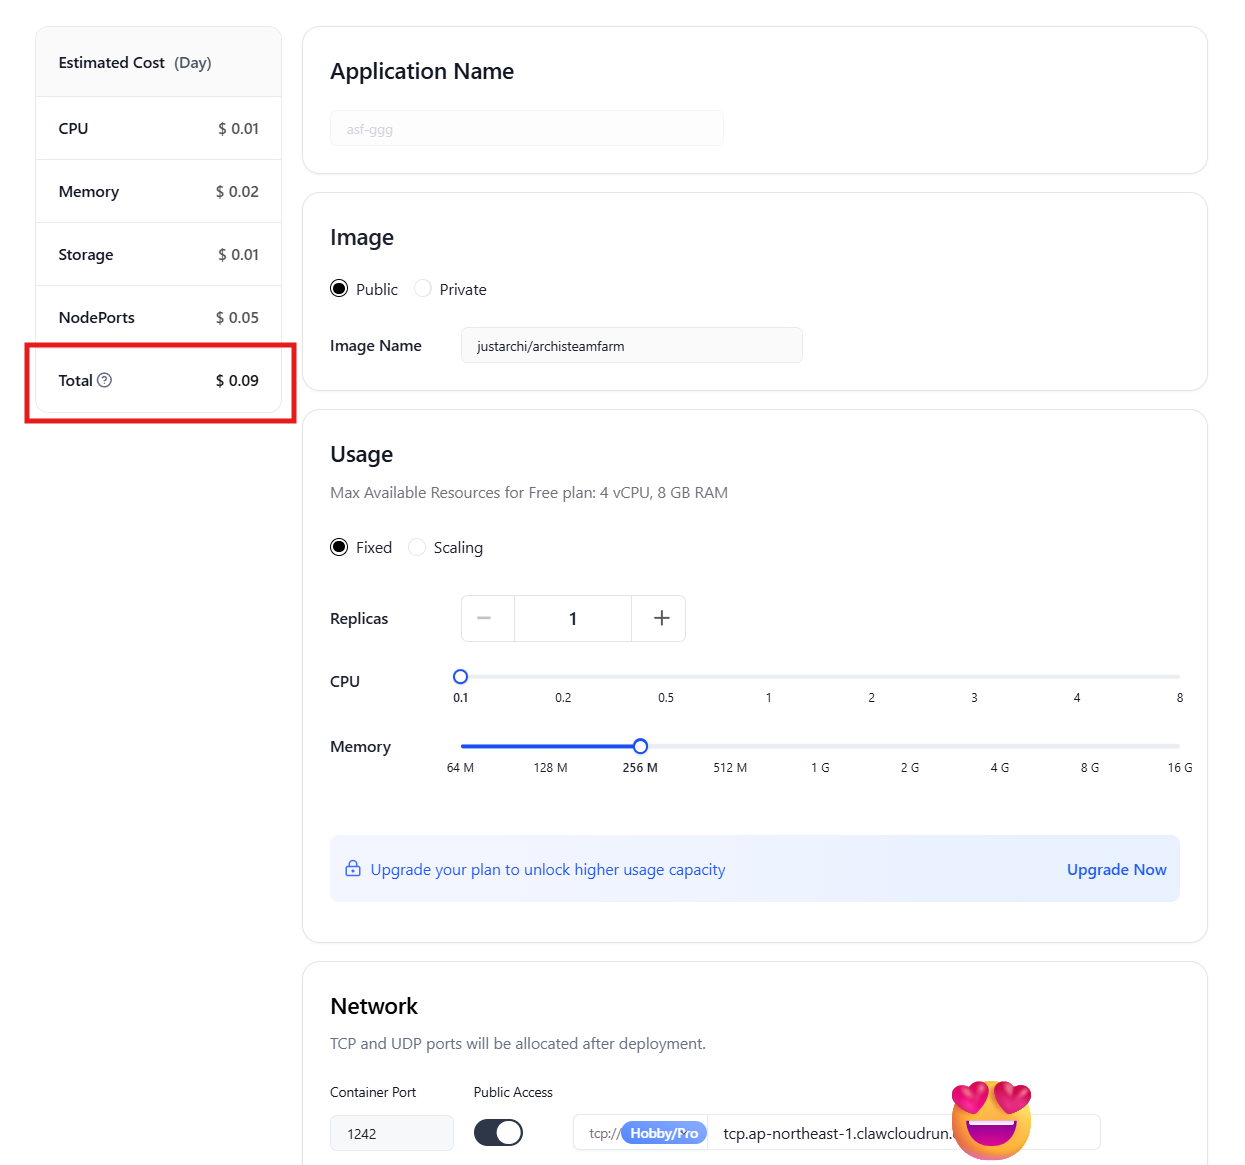The width and height of the screenshot is (1245, 1165).
Task: Set Memory slider to 512 M
Action: [x=730, y=746]
